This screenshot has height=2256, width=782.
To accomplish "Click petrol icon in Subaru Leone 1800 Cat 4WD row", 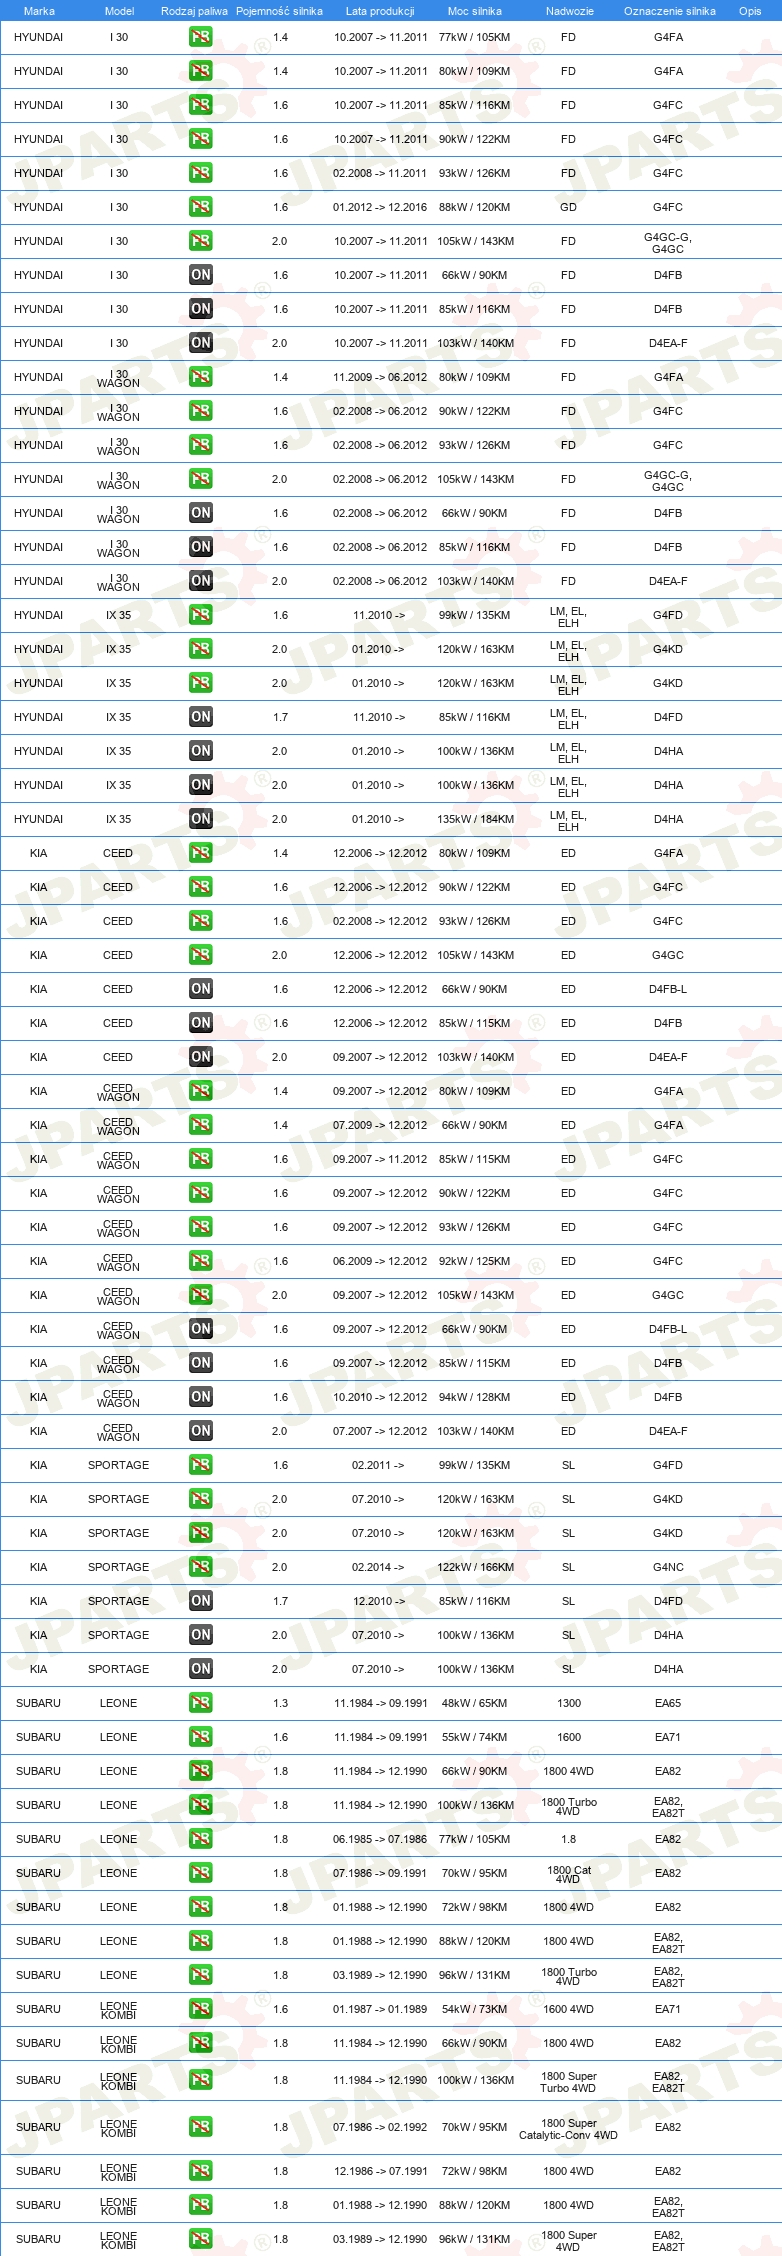I will pos(200,1873).
